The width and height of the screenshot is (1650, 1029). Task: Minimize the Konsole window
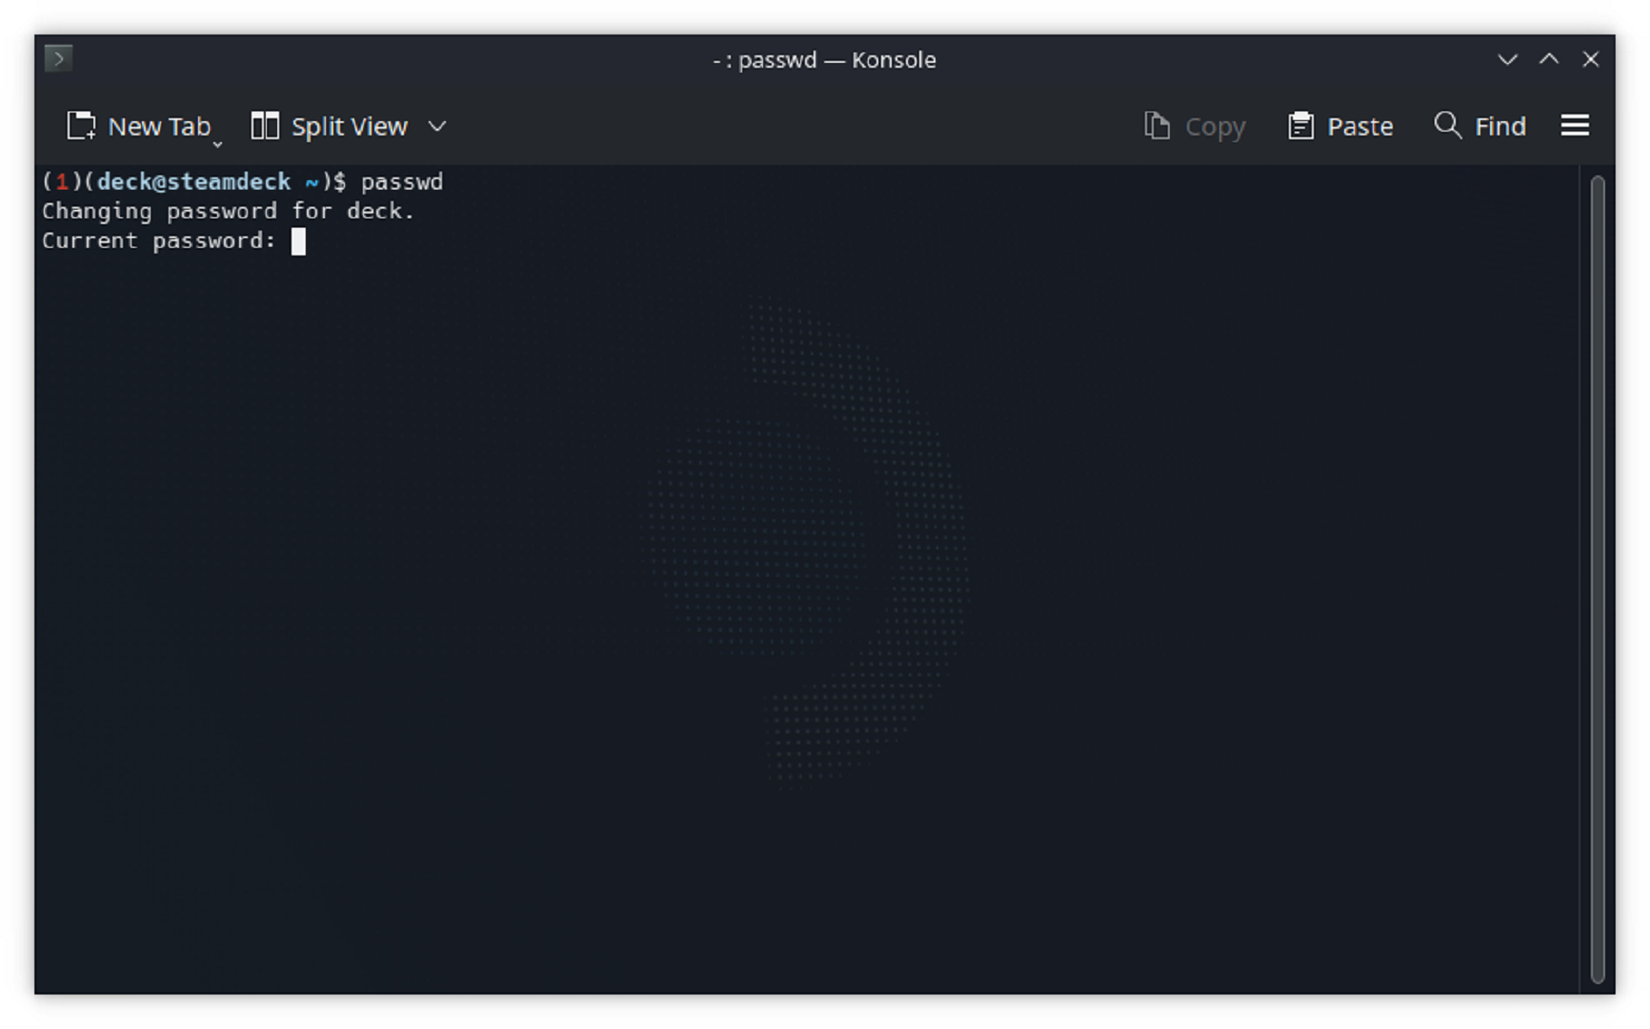(1507, 59)
